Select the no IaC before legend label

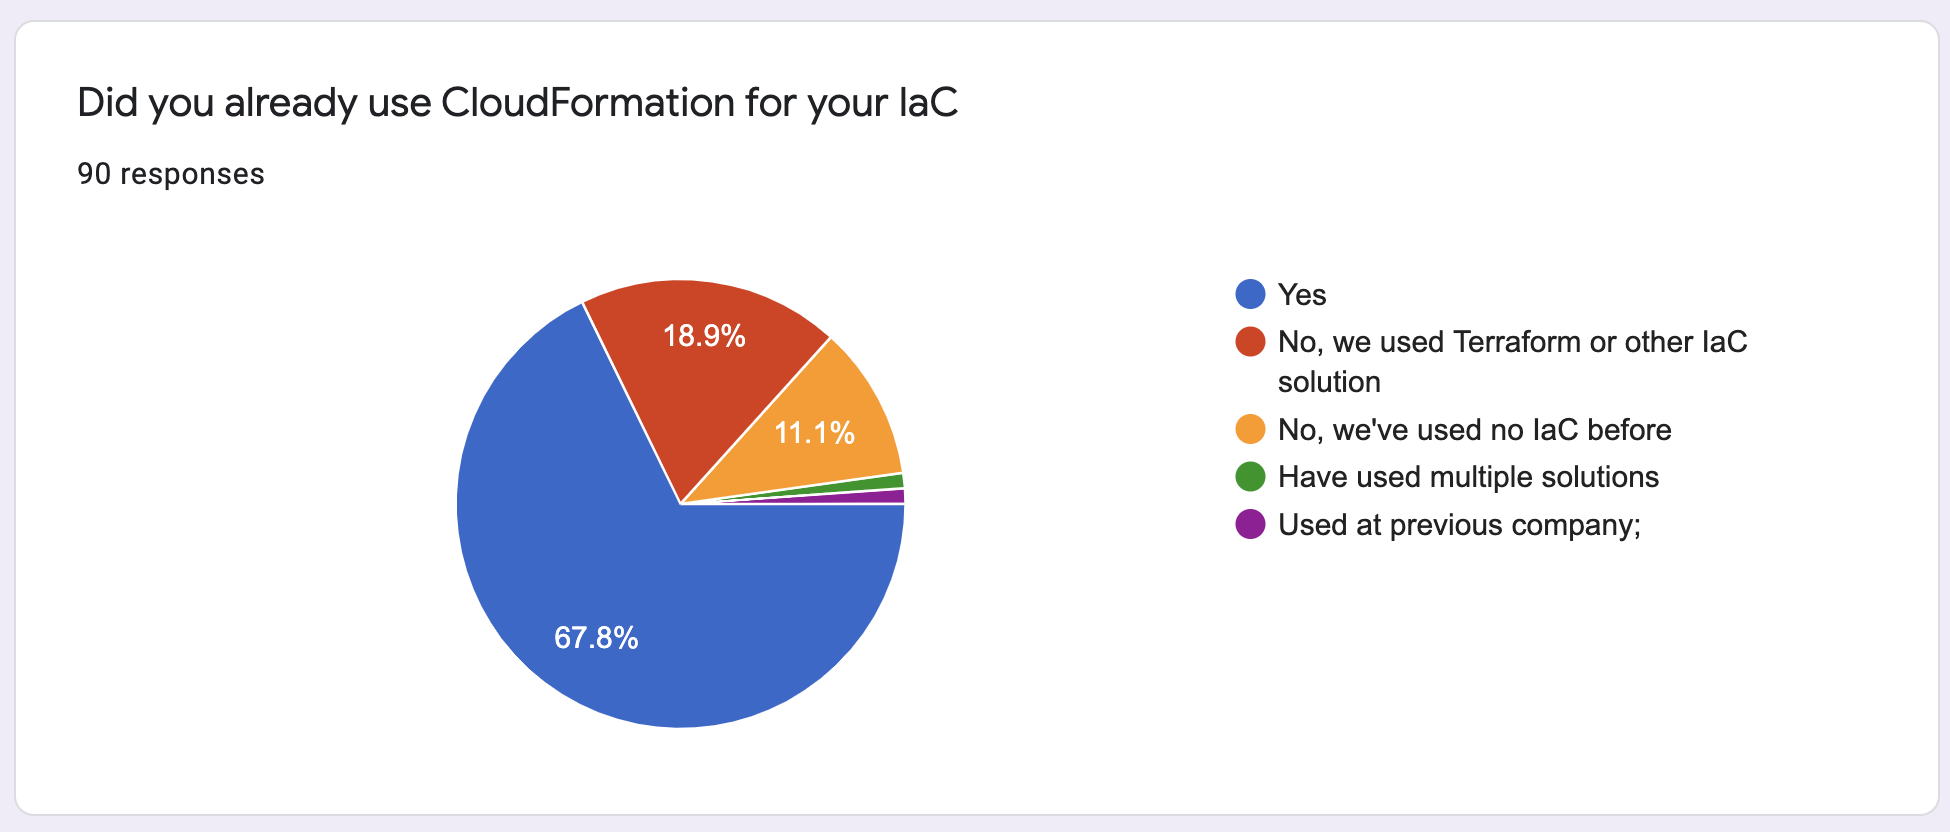pos(1474,430)
